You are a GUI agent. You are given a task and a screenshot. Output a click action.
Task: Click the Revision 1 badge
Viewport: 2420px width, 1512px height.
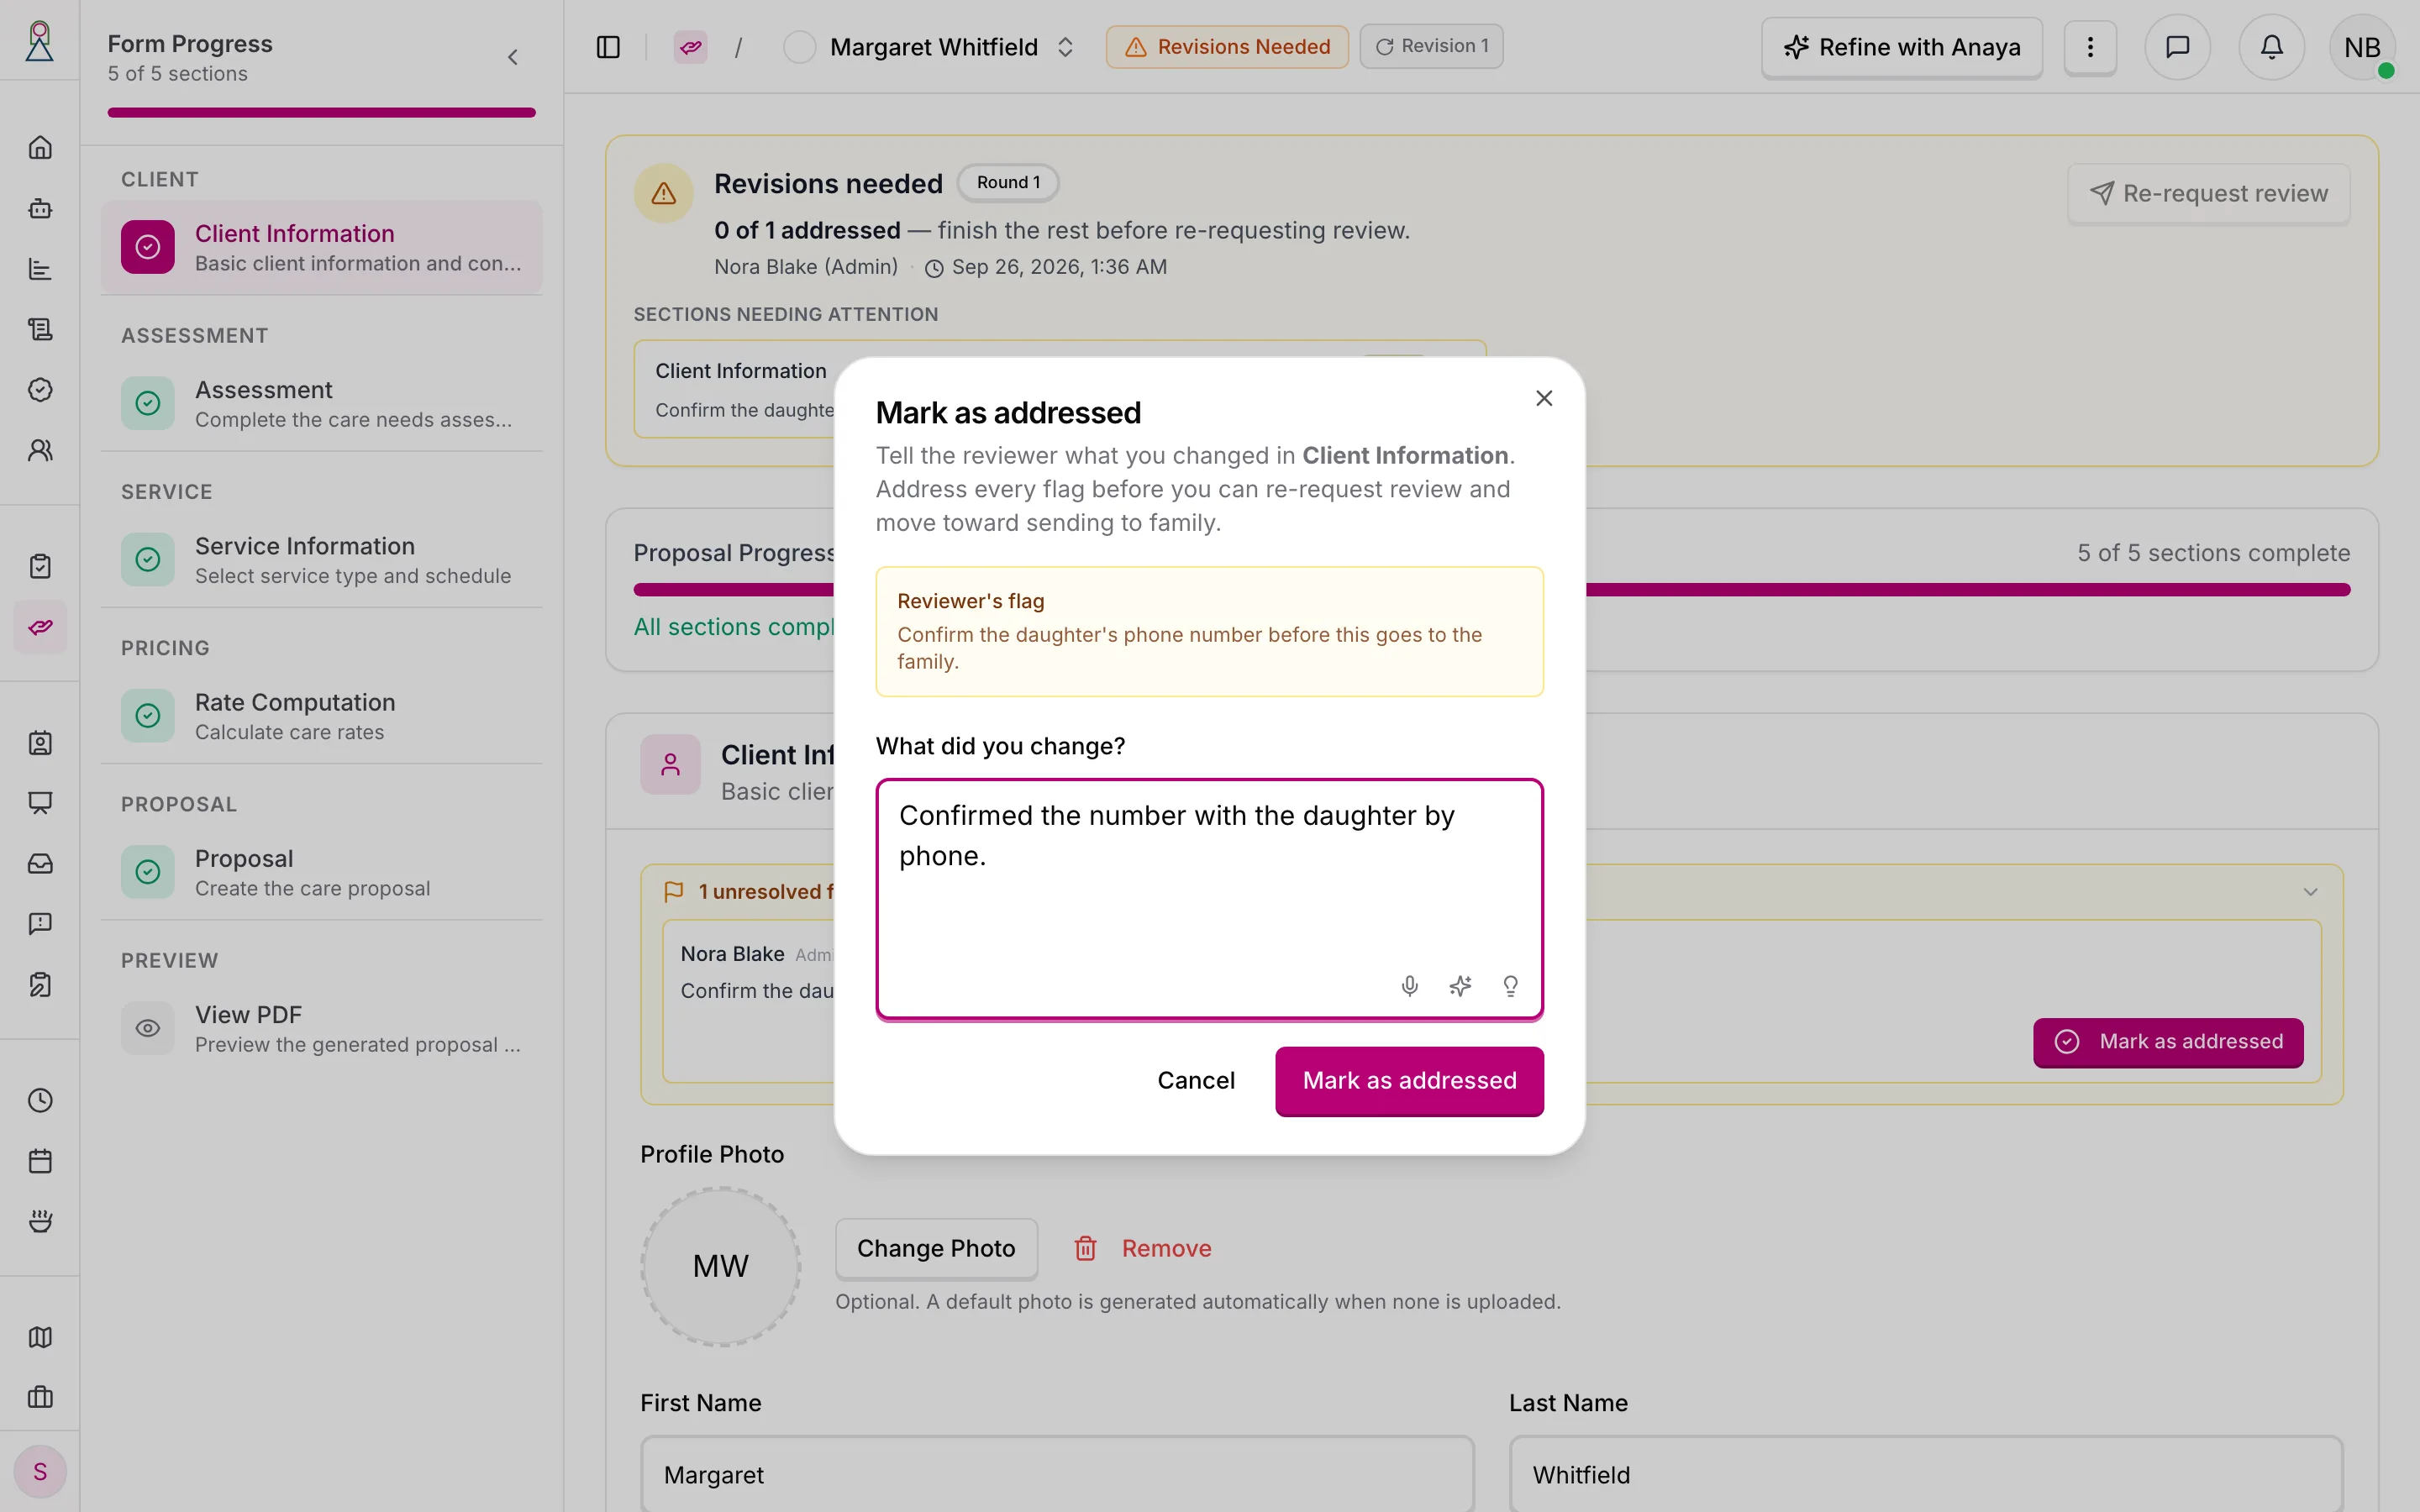pos(1431,46)
